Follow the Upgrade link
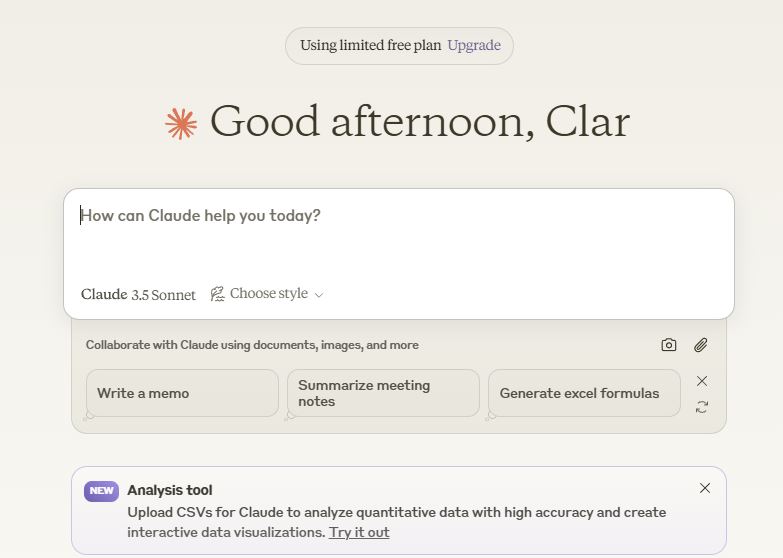 pyautogui.click(x=474, y=46)
